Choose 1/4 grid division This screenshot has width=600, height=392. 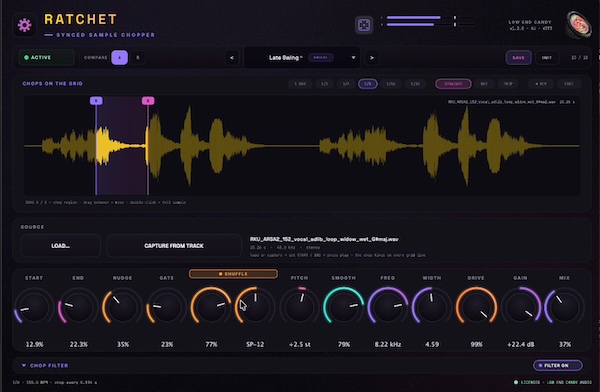(346, 84)
